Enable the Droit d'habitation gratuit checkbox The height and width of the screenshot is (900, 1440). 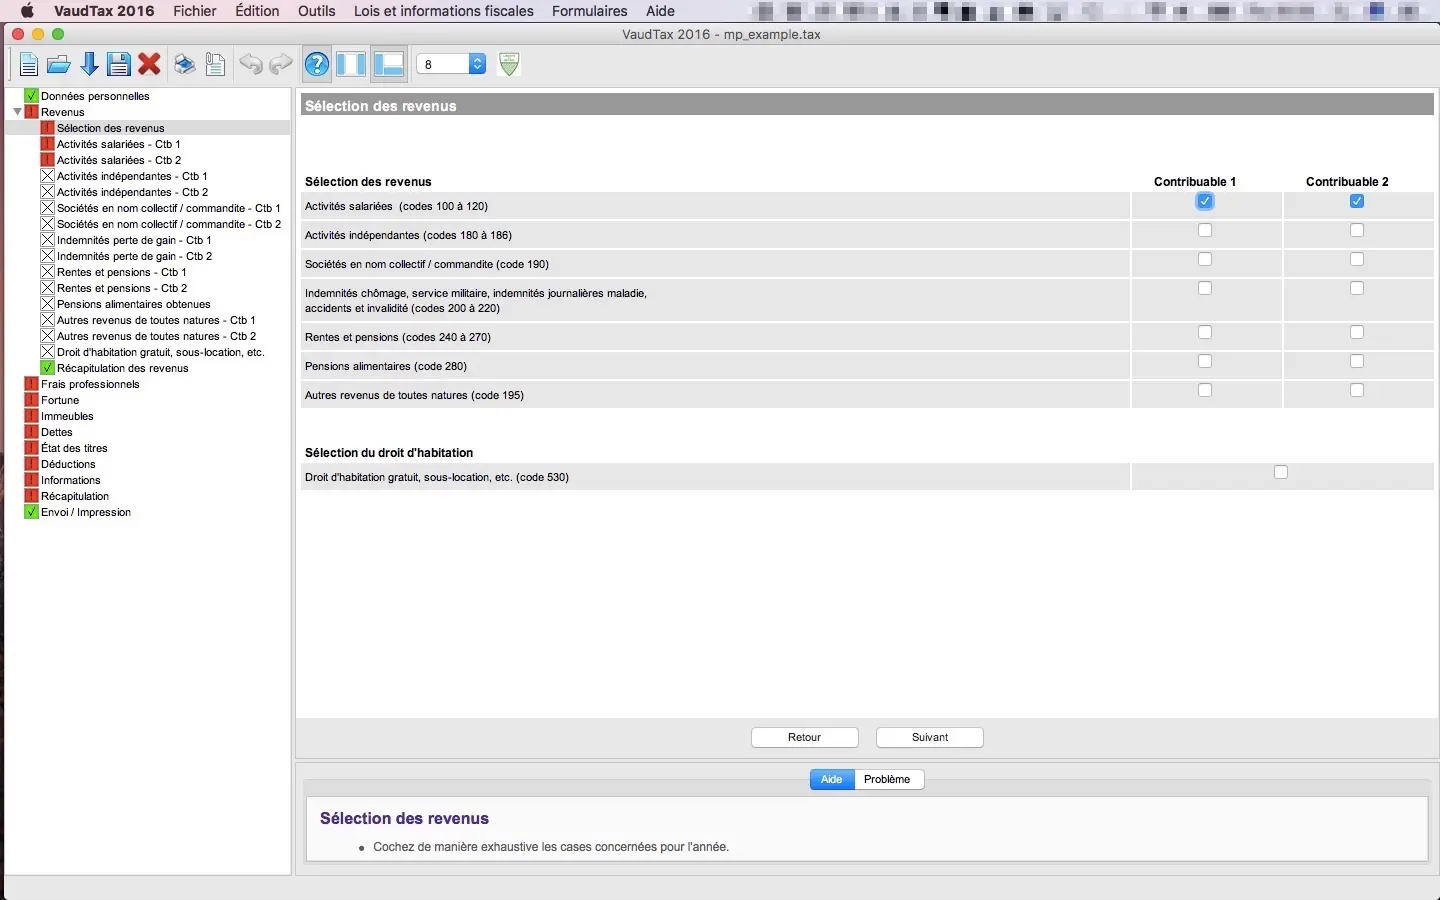[1281, 473]
